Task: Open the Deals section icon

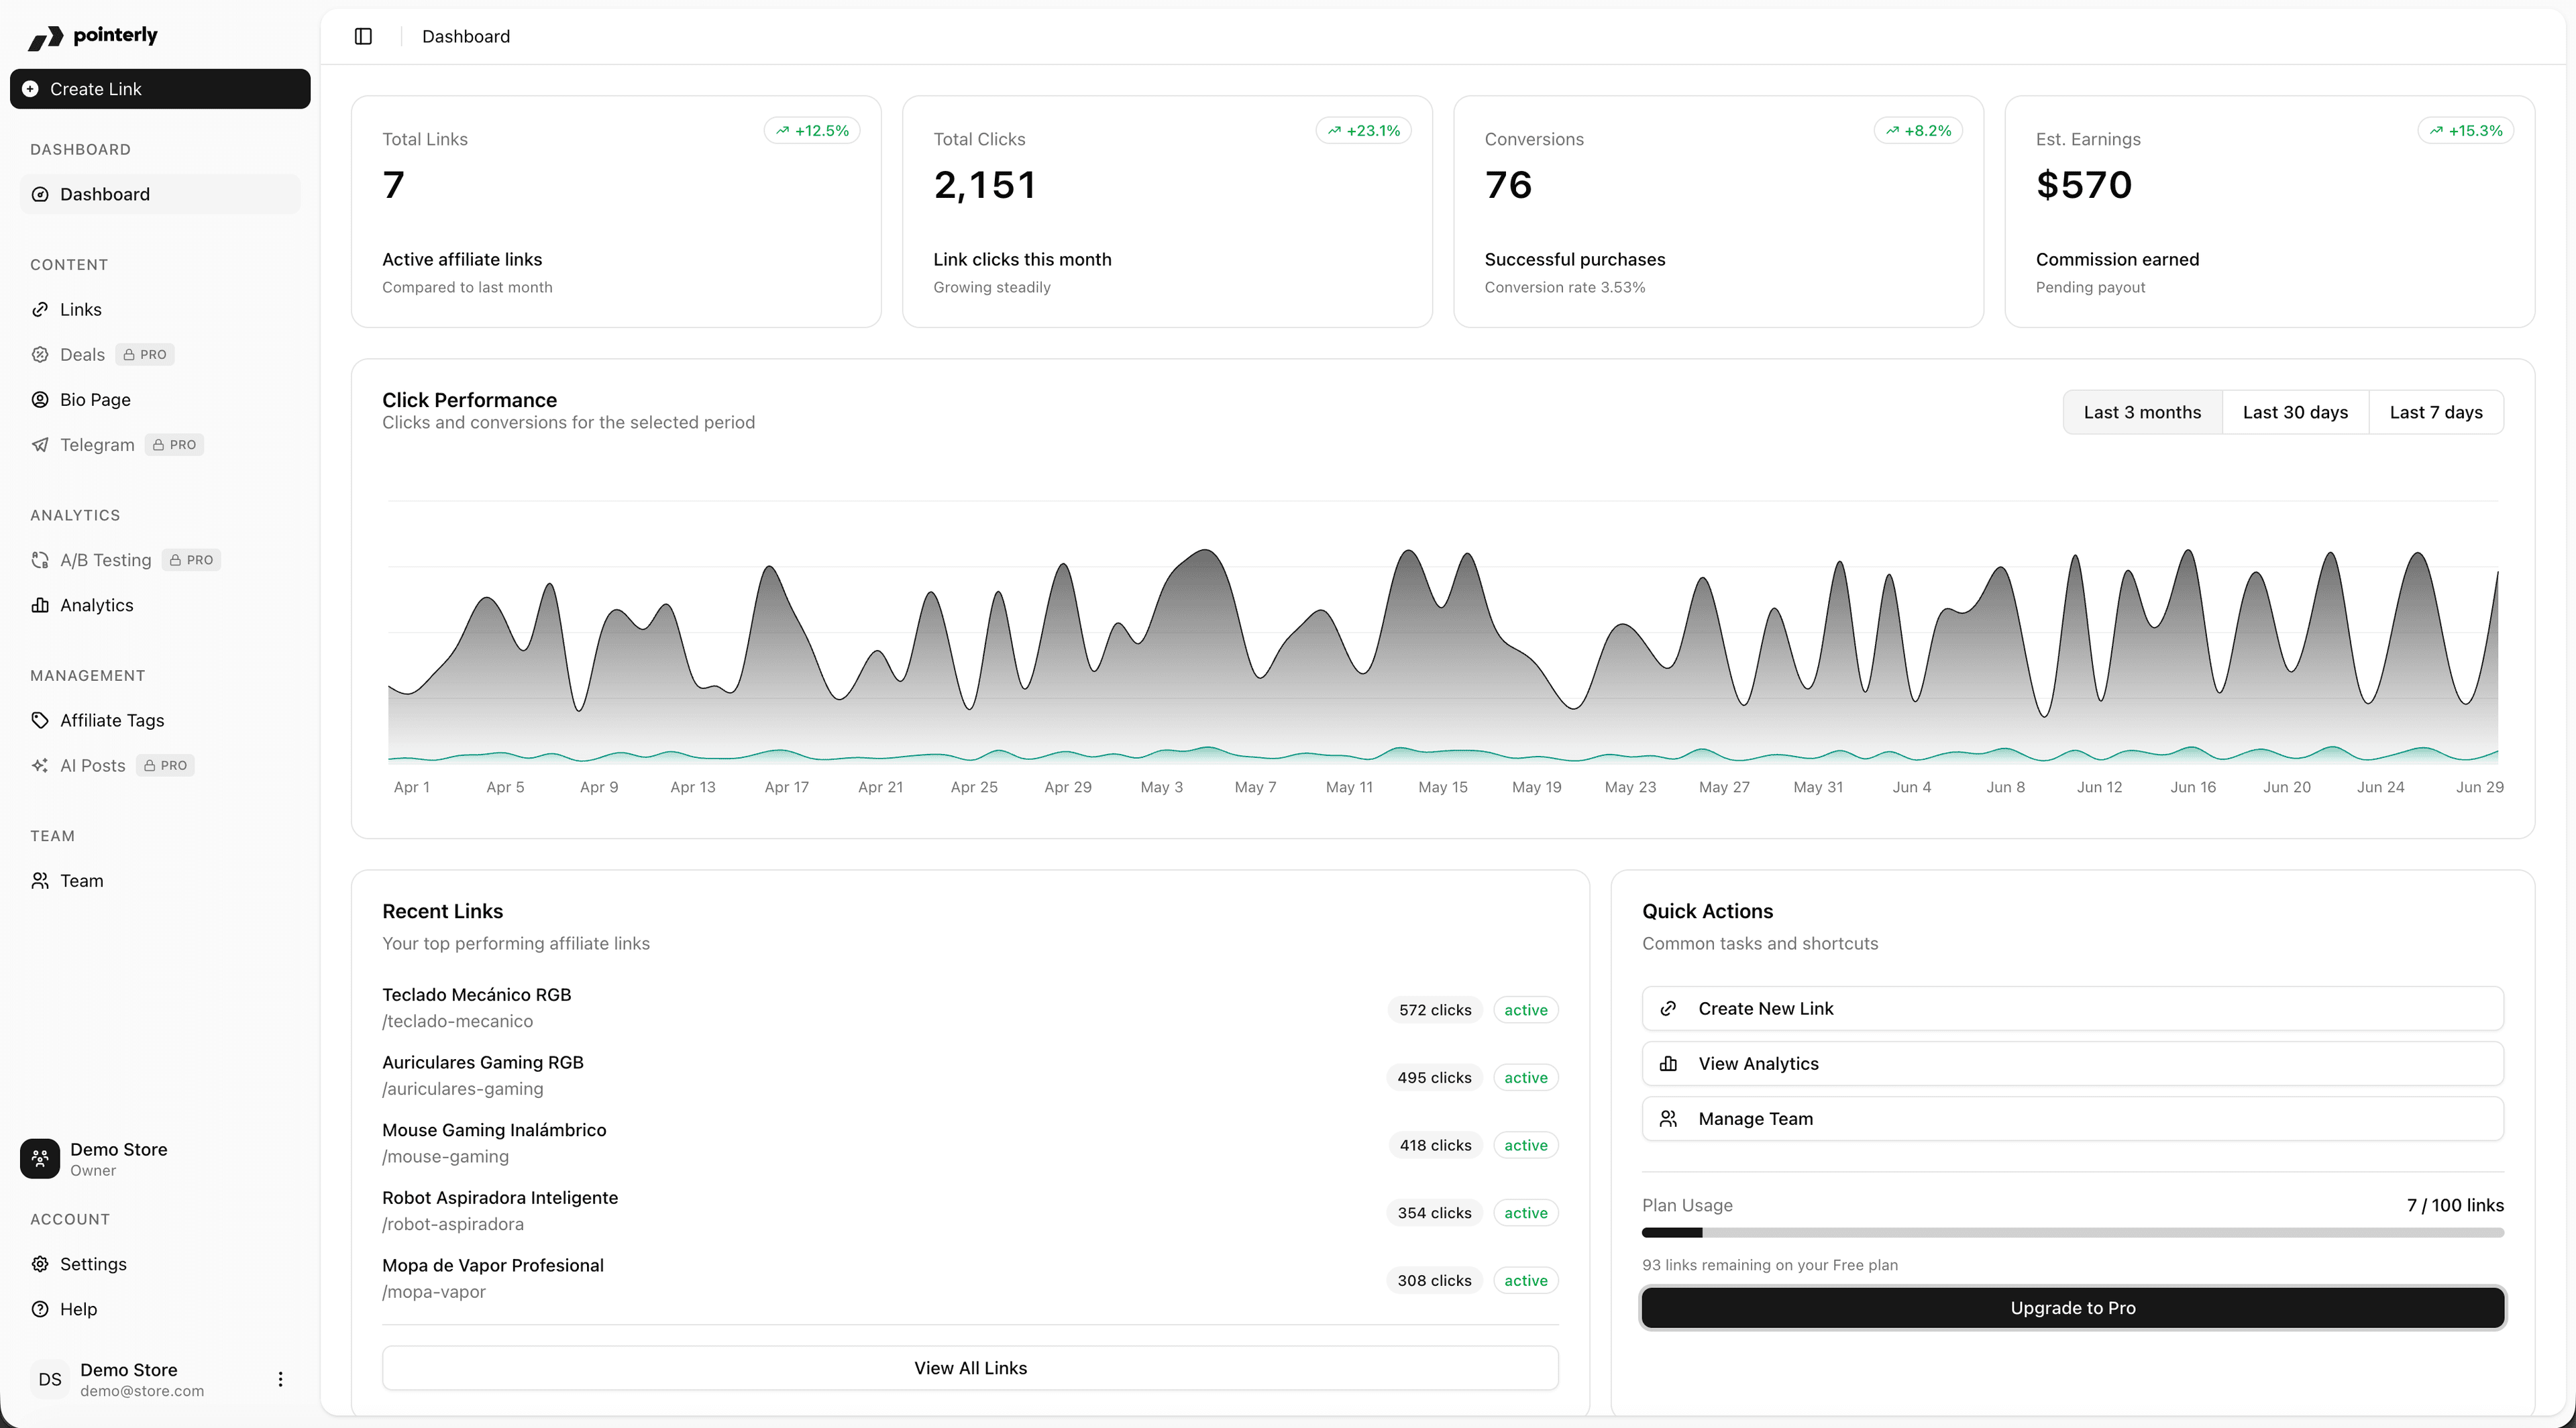Action: (x=40, y=354)
